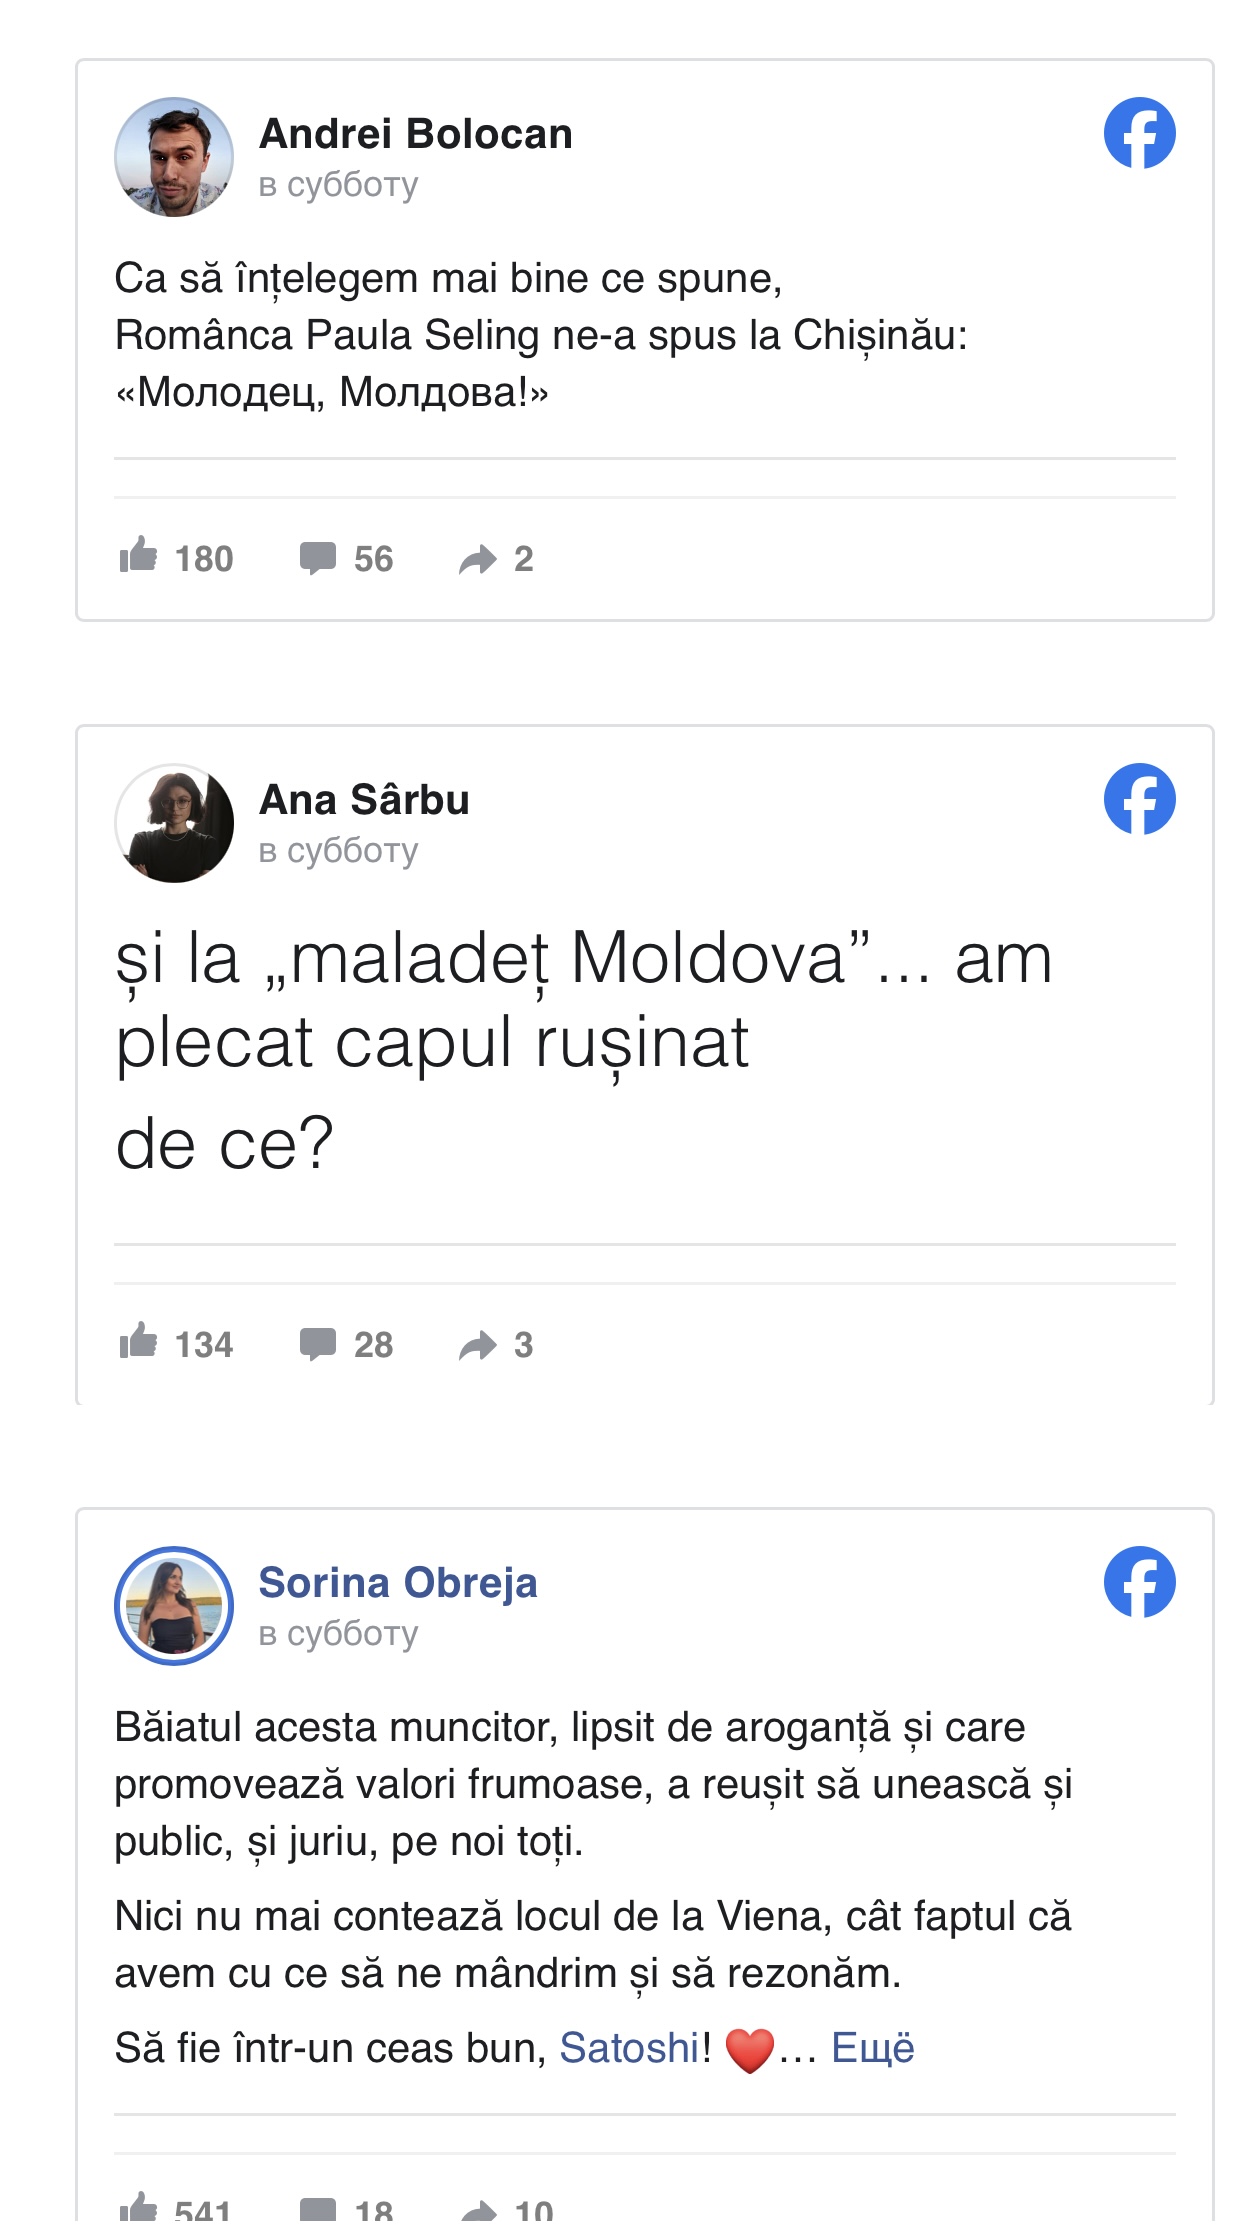The height and width of the screenshot is (2226, 1242).
Task: Click the Ana Sârbu author name
Action: pos(364,800)
